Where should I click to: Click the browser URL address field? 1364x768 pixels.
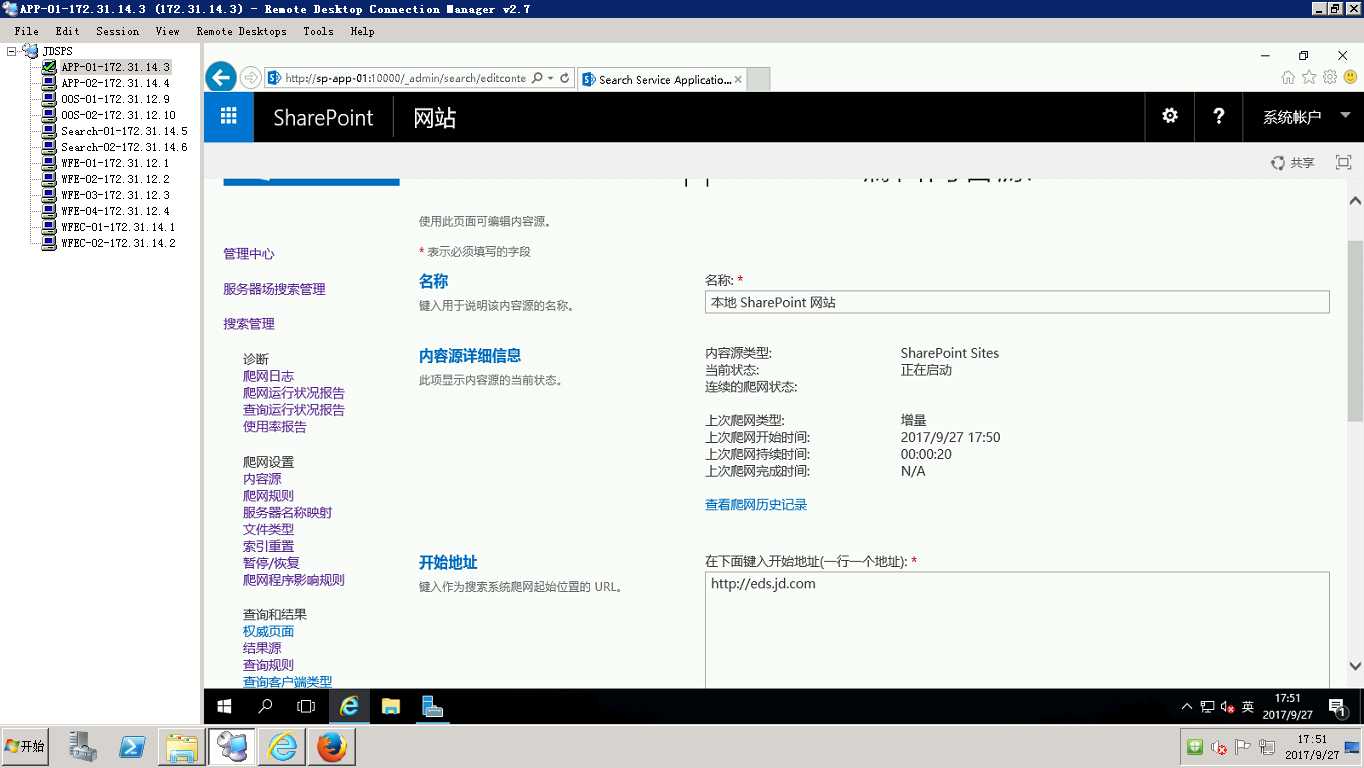point(405,78)
